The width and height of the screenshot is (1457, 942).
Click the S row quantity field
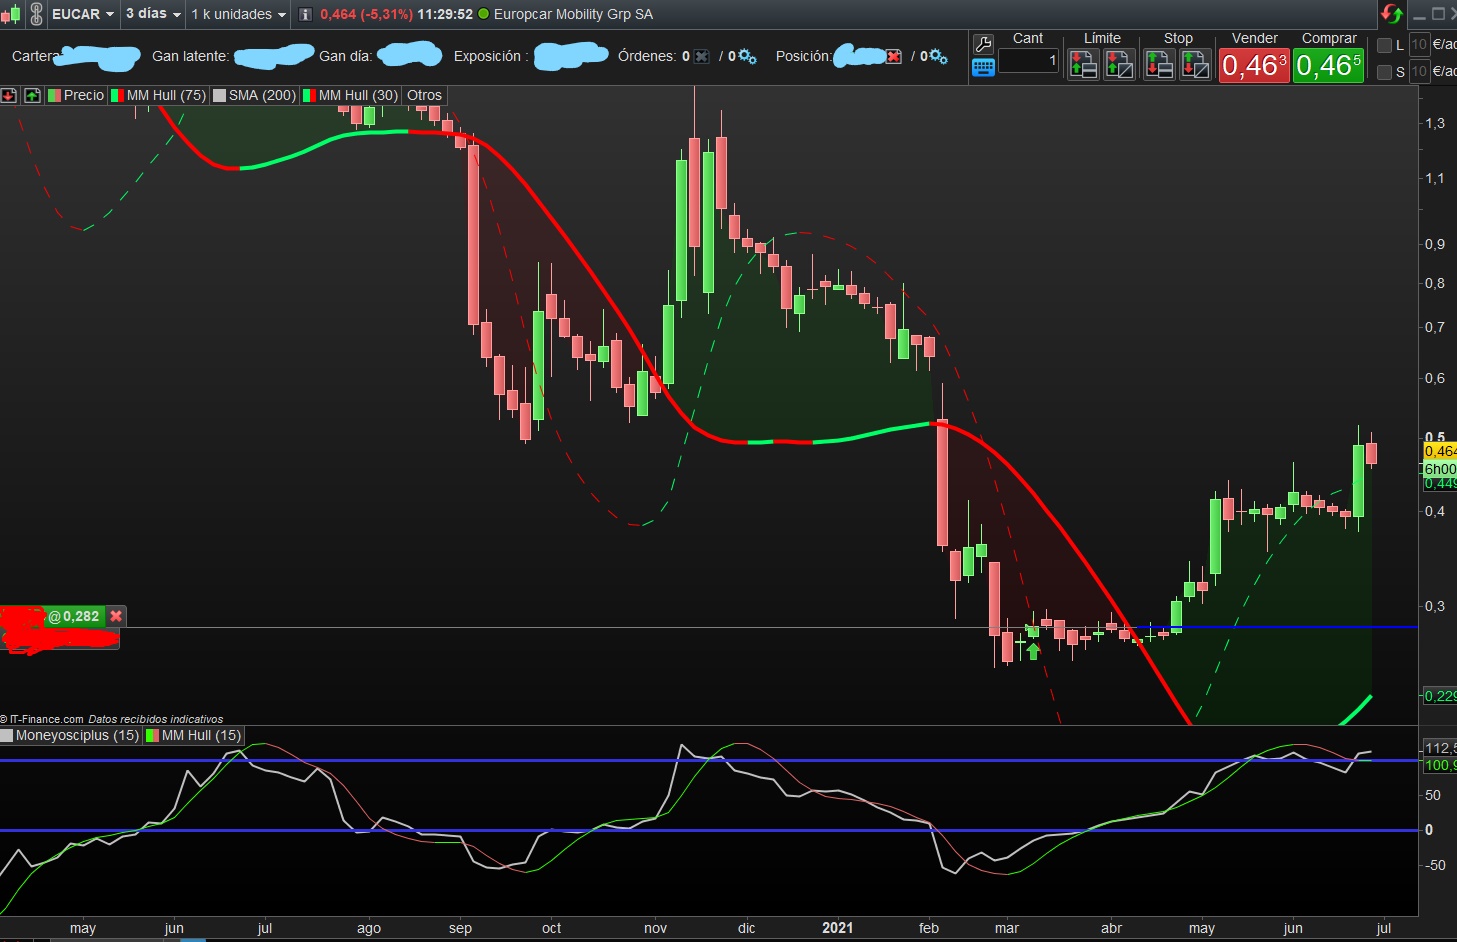tap(1419, 72)
